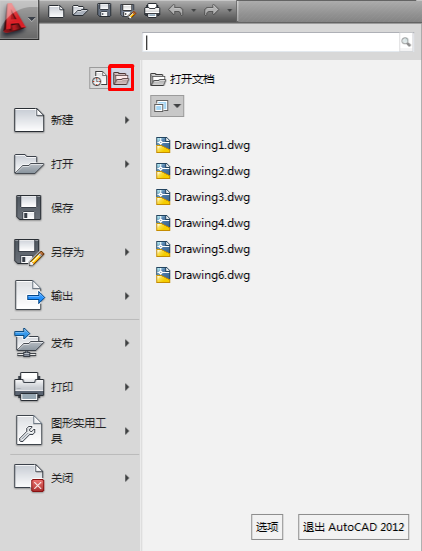Click the 选项 button

[267, 527]
